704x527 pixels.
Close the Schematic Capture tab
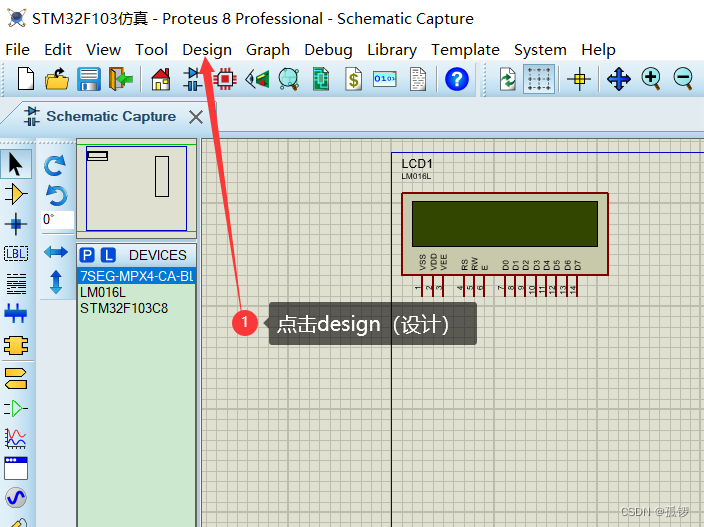(x=196, y=117)
